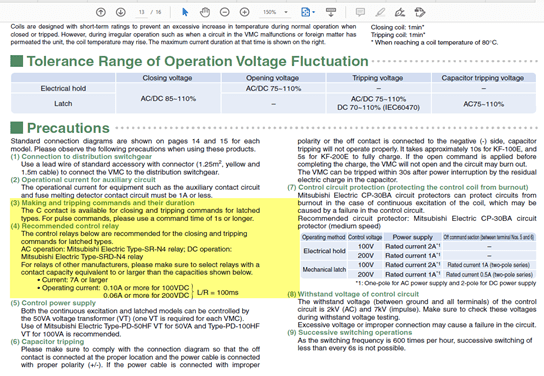Click heading (3) Making and tripping commands
The height and width of the screenshot is (376, 544).
tap(102, 203)
